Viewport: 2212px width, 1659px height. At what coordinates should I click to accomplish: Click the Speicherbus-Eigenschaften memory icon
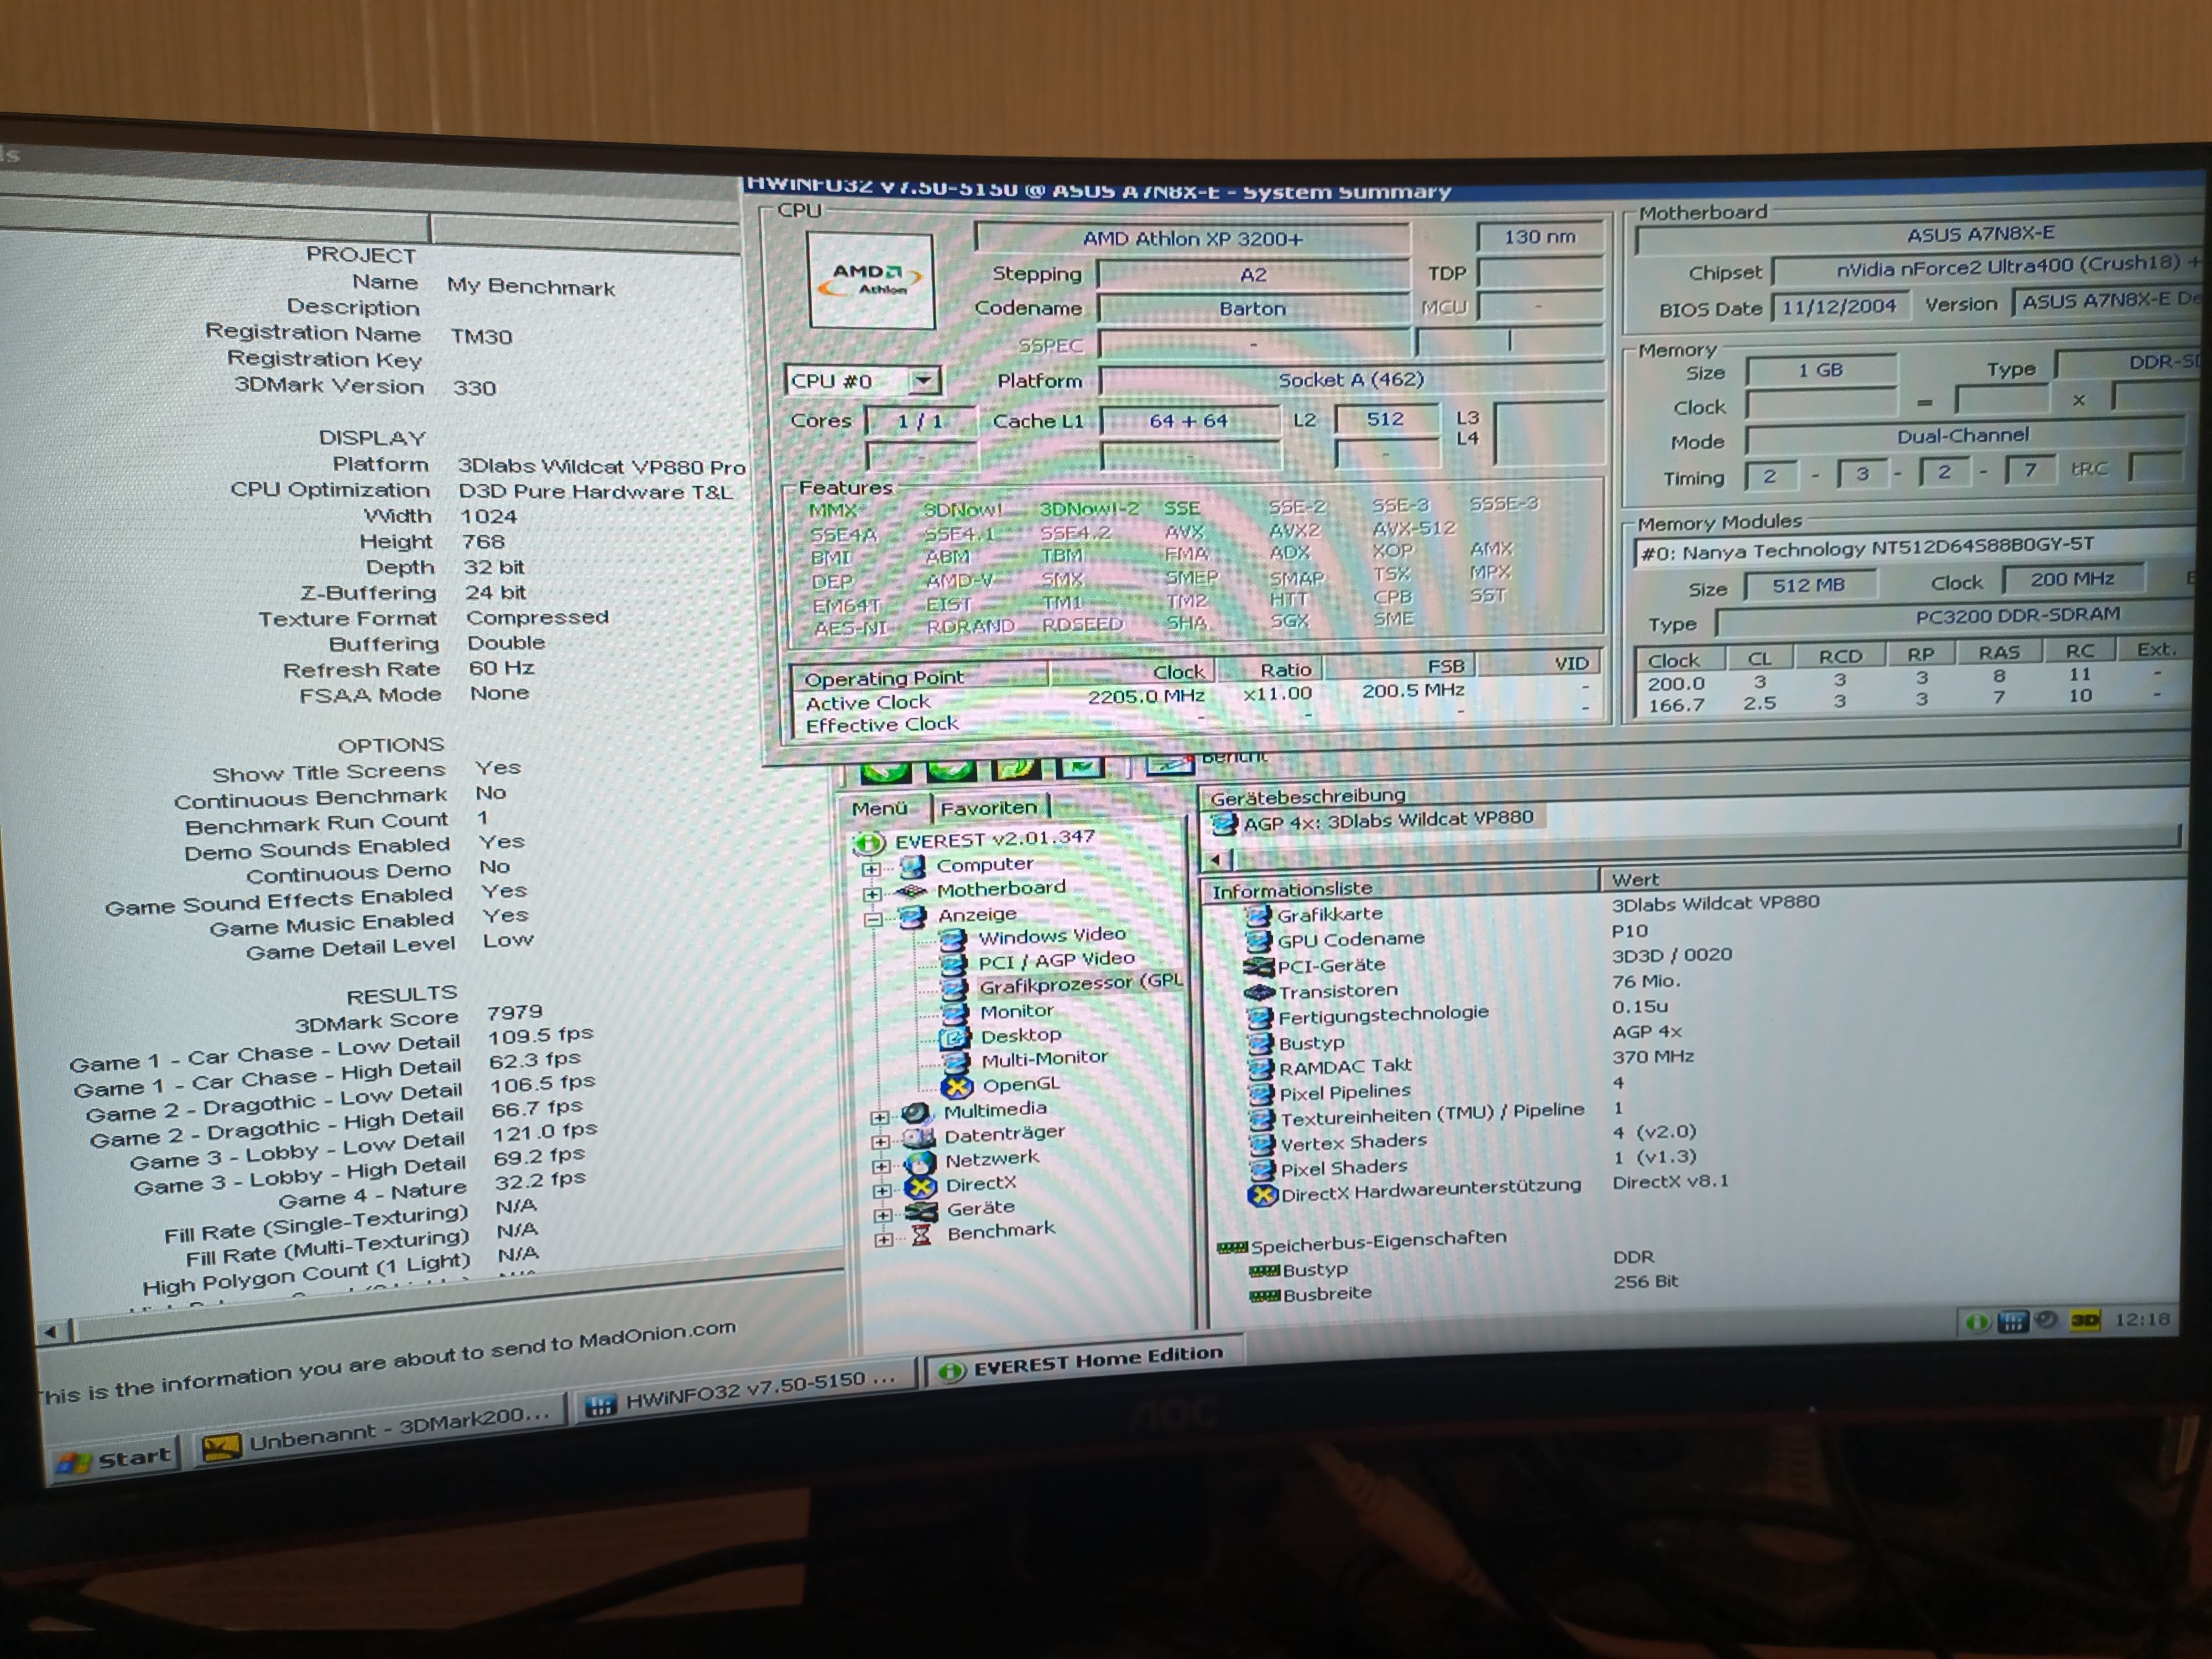click(x=1232, y=1247)
